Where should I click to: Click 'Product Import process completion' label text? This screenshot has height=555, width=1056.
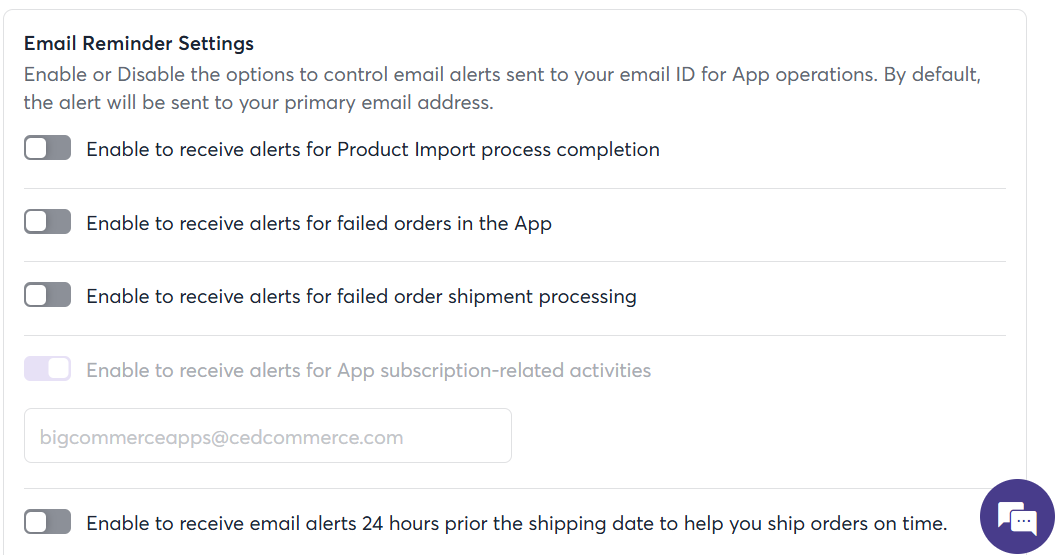coord(498,150)
